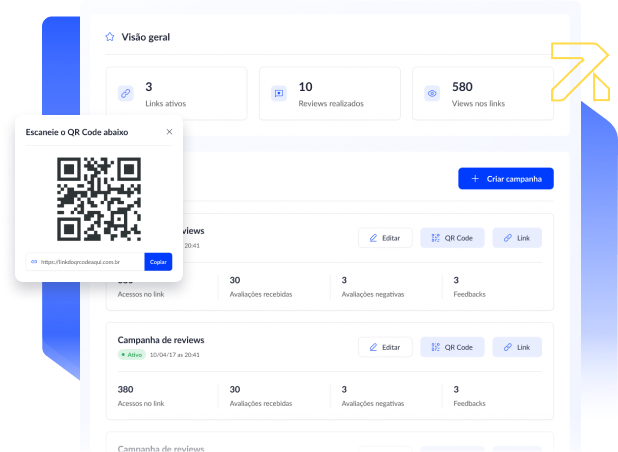Click the pencil icon in the Ativo campaign's Editar button
Viewport: 618px width, 452px height.
[373, 347]
